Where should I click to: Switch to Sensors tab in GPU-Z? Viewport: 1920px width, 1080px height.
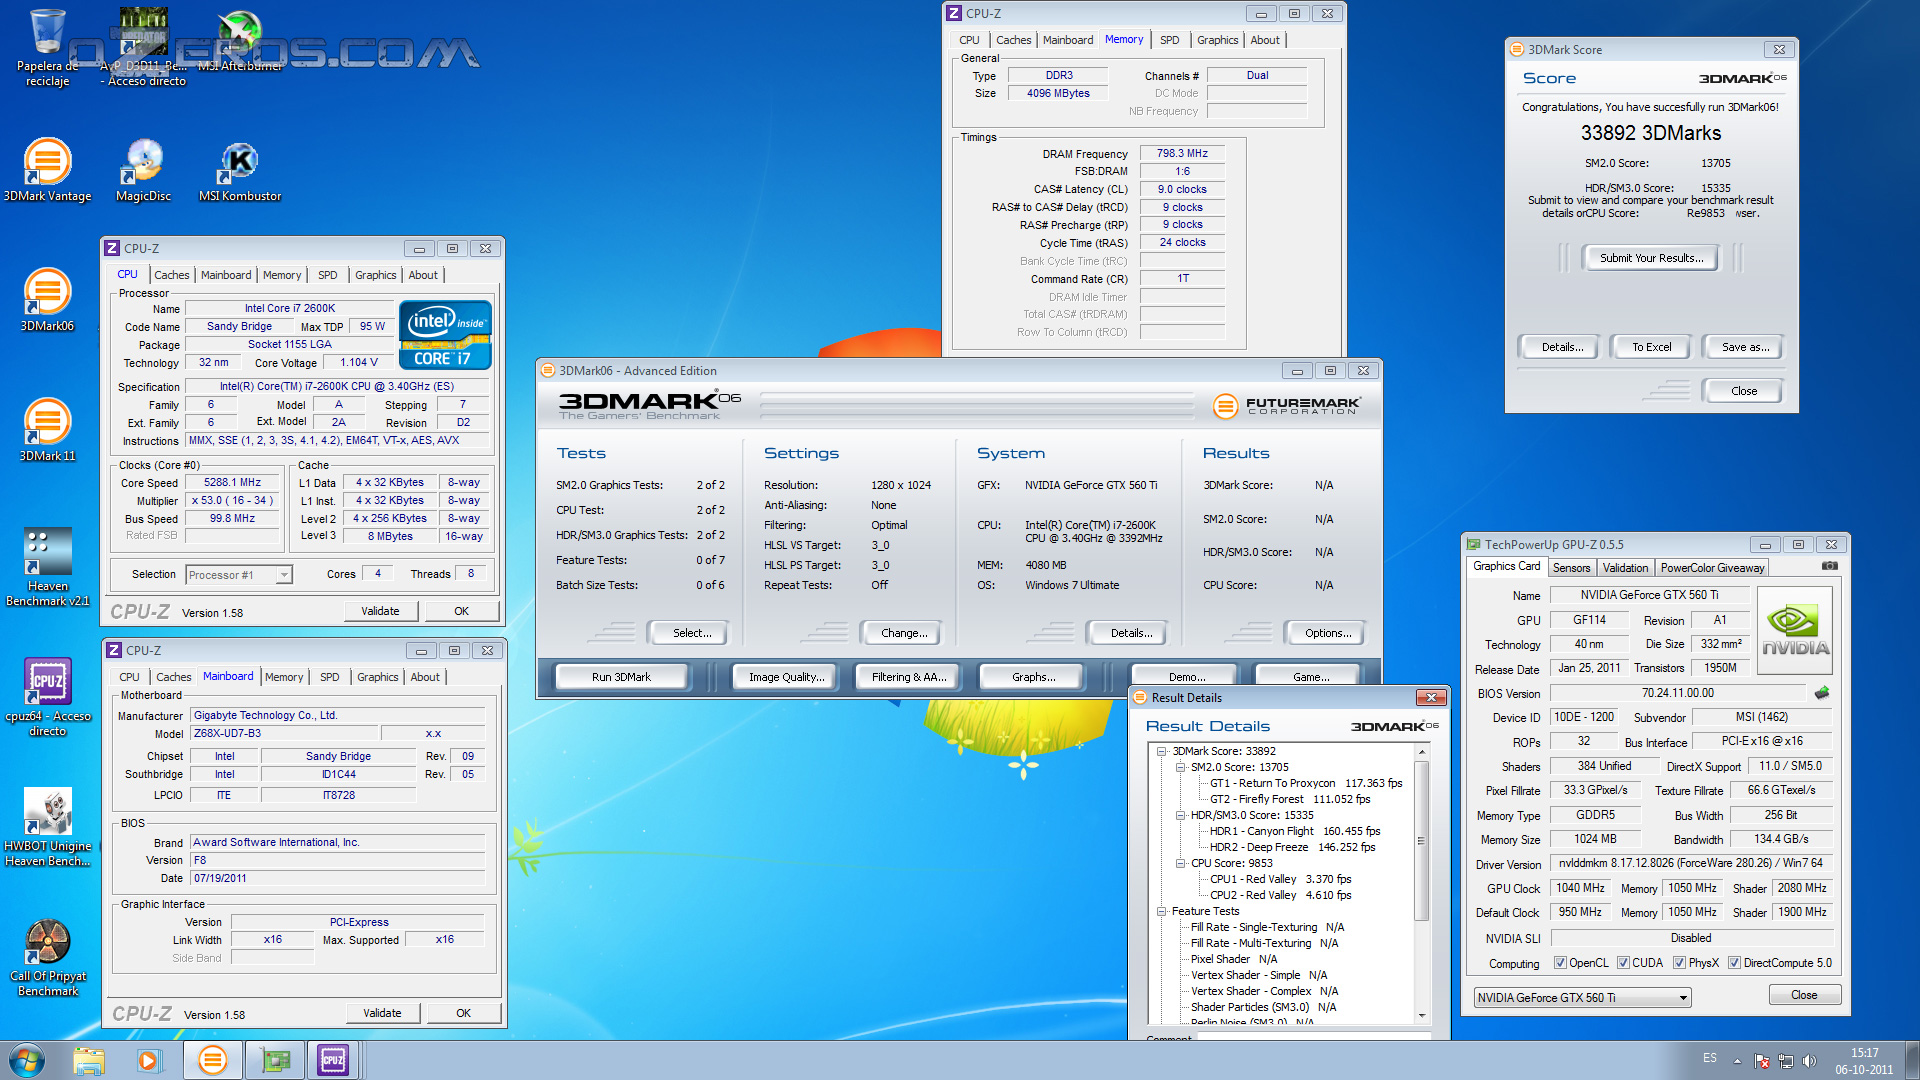[1571, 567]
